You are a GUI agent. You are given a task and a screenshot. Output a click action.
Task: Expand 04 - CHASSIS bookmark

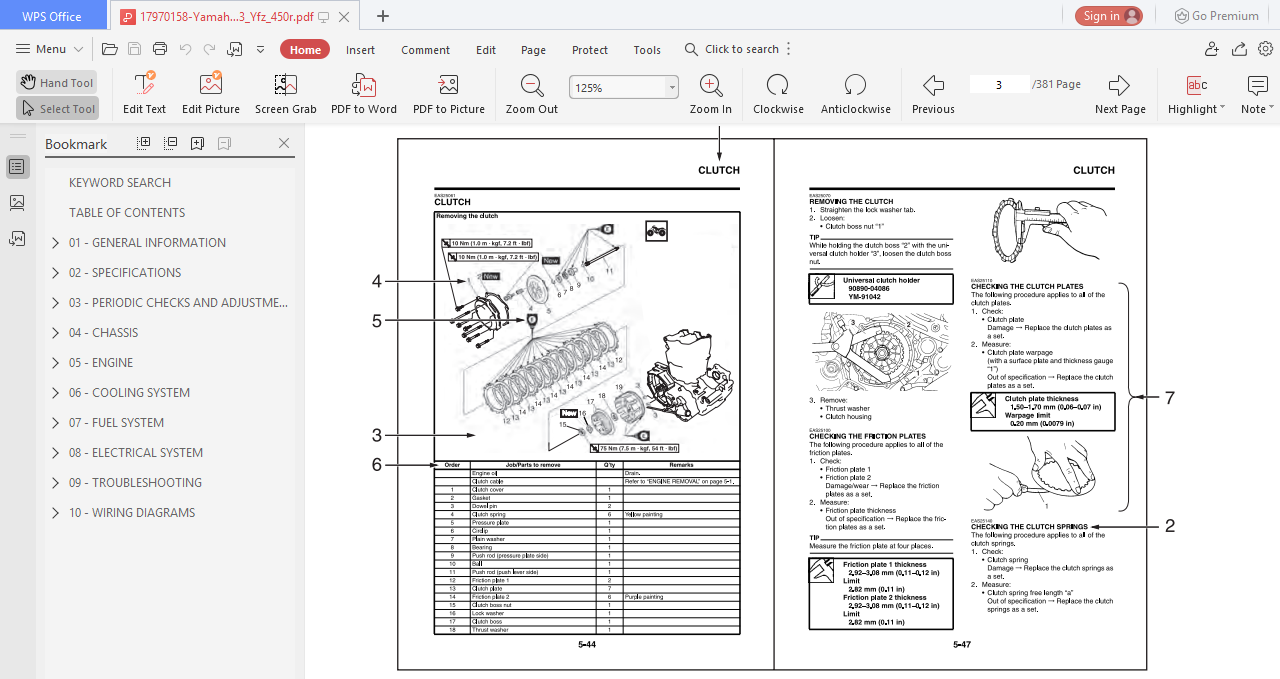coord(55,332)
